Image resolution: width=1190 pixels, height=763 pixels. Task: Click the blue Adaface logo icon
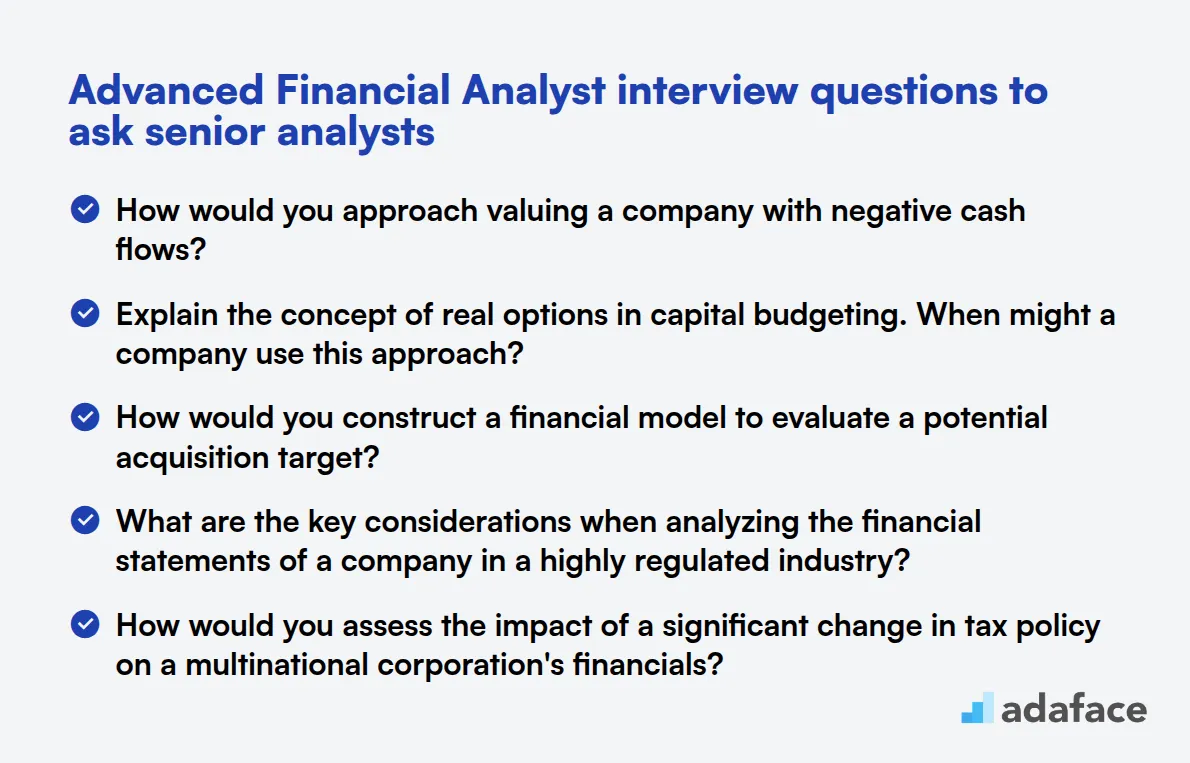tap(978, 708)
